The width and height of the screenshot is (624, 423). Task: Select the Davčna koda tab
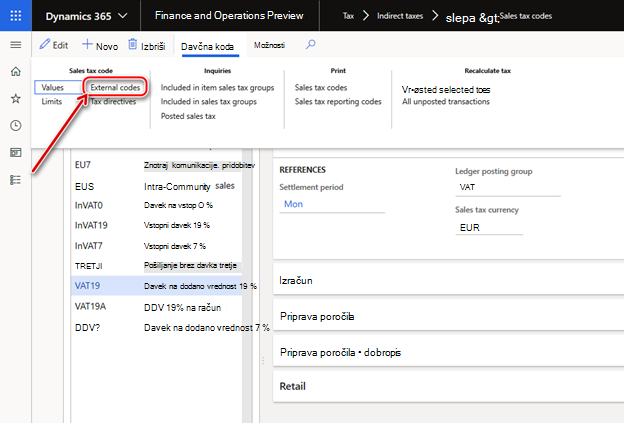coord(207,47)
